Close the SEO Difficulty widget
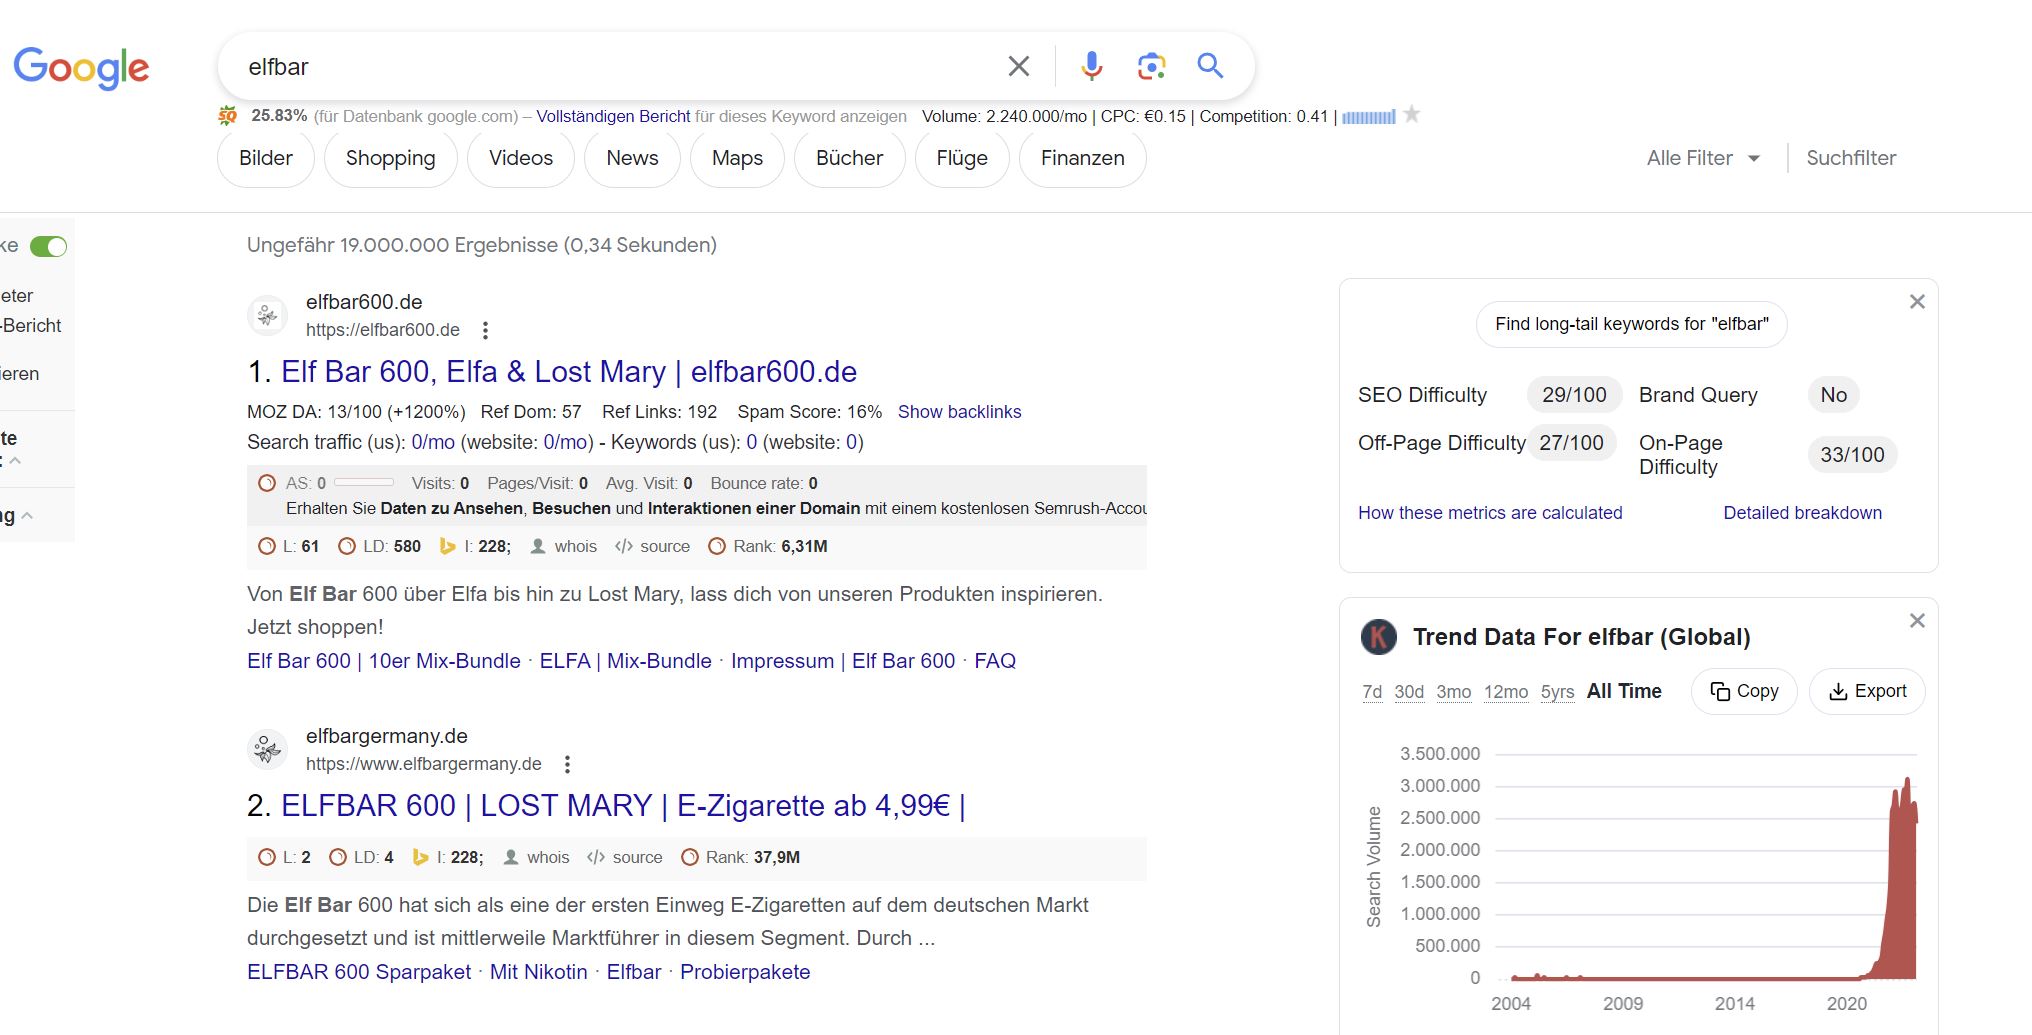The image size is (2032, 1035). pyautogui.click(x=1917, y=302)
